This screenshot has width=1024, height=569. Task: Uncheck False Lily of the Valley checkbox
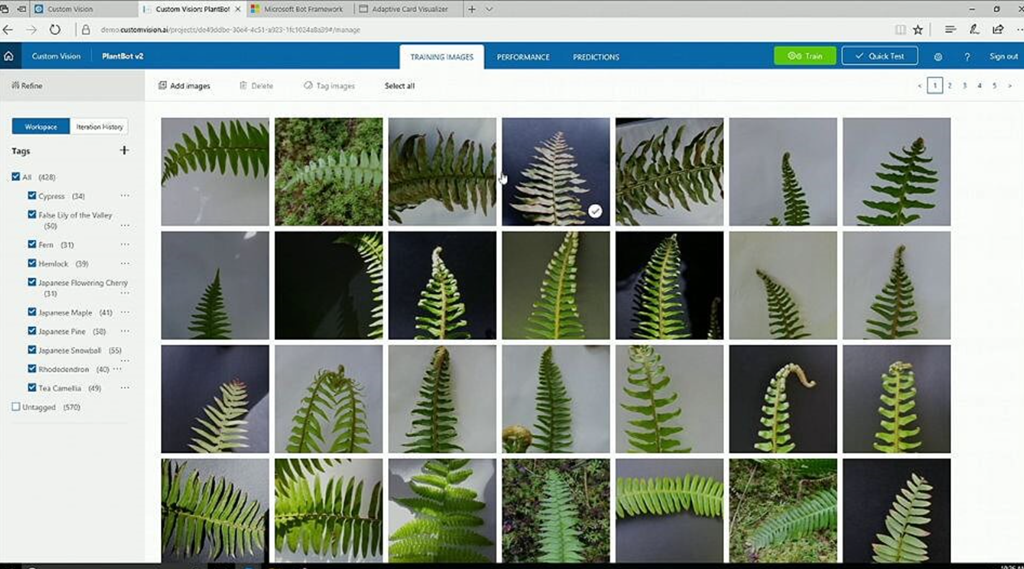pos(32,214)
